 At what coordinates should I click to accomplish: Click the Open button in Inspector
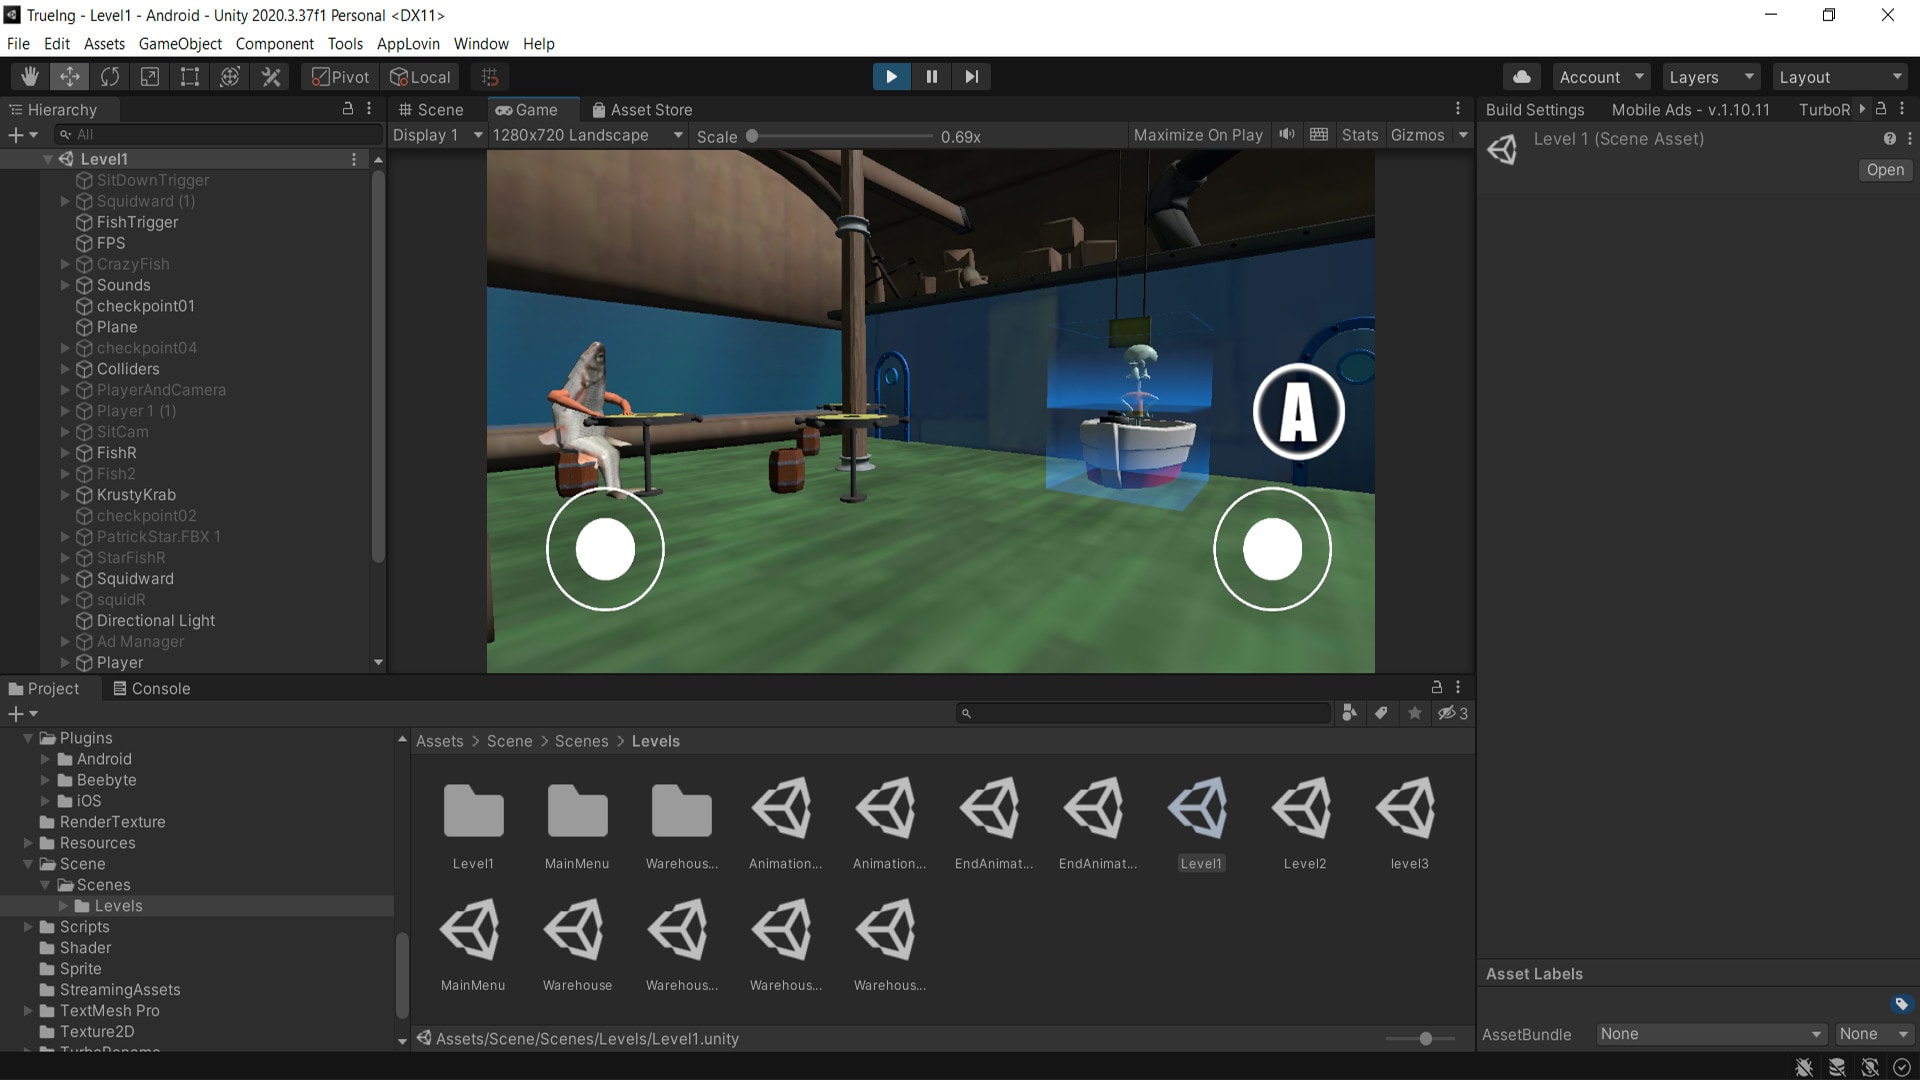click(x=1884, y=170)
